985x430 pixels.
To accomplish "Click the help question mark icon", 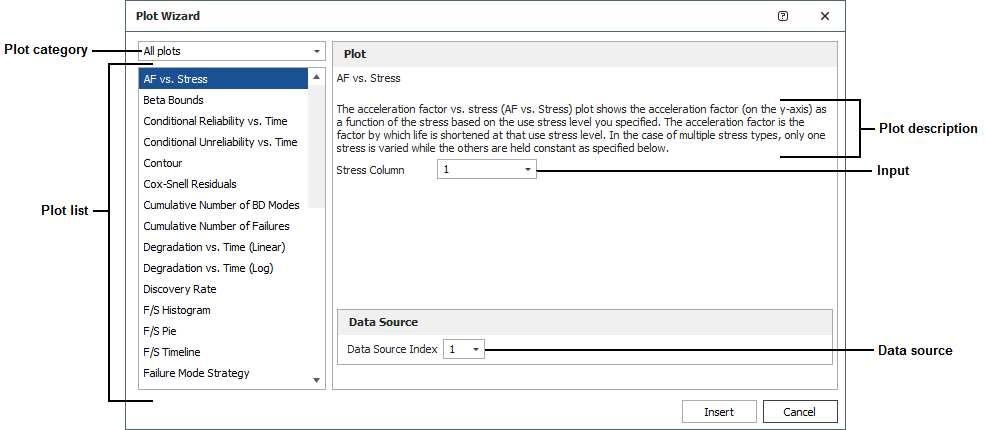I will 783,16.
